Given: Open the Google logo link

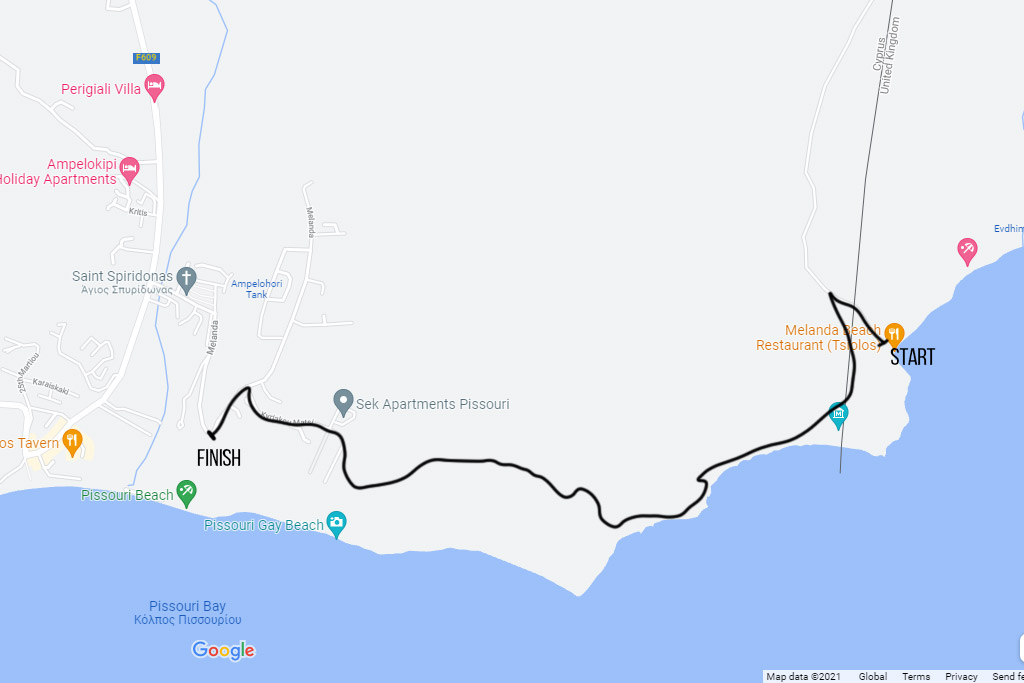Looking at the screenshot, I should pos(223,650).
